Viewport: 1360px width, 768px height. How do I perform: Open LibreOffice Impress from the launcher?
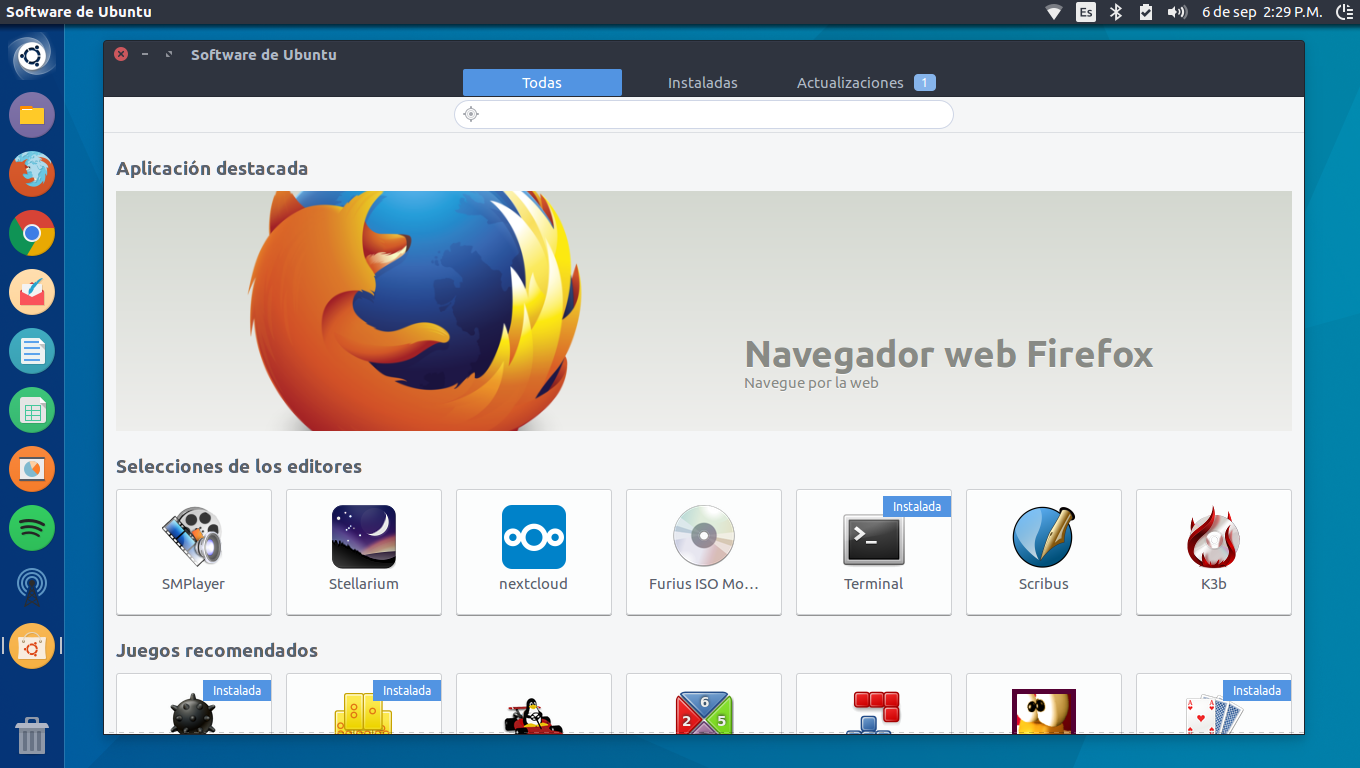tap(32, 469)
